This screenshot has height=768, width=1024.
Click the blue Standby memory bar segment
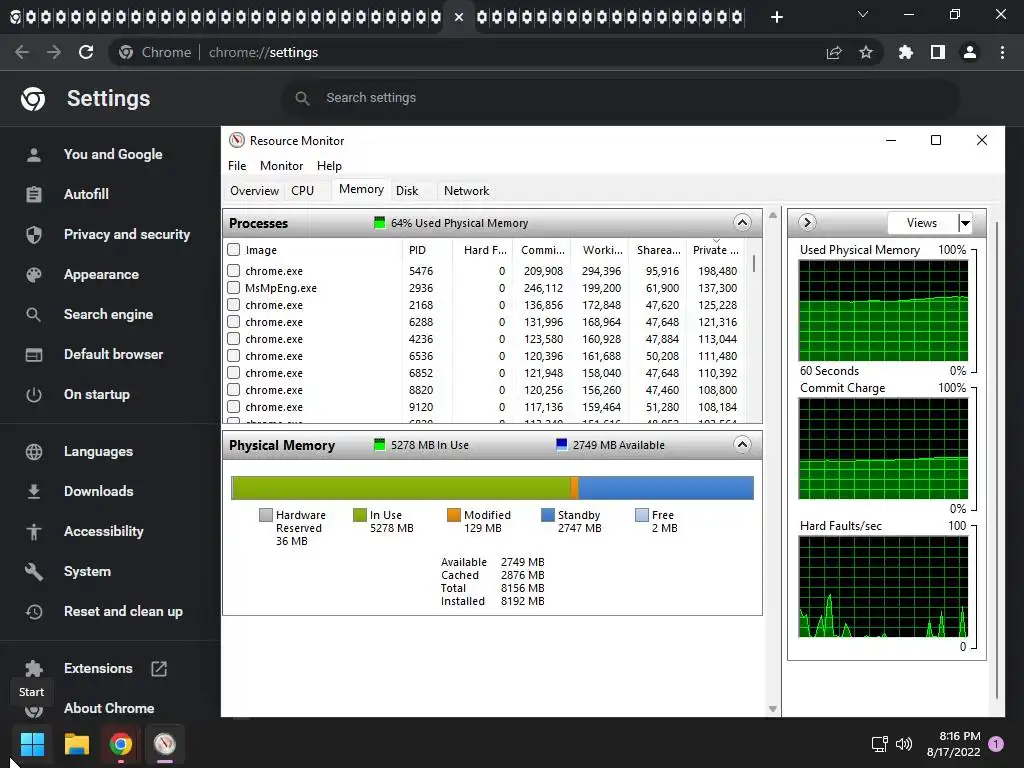click(x=665, y=488)
